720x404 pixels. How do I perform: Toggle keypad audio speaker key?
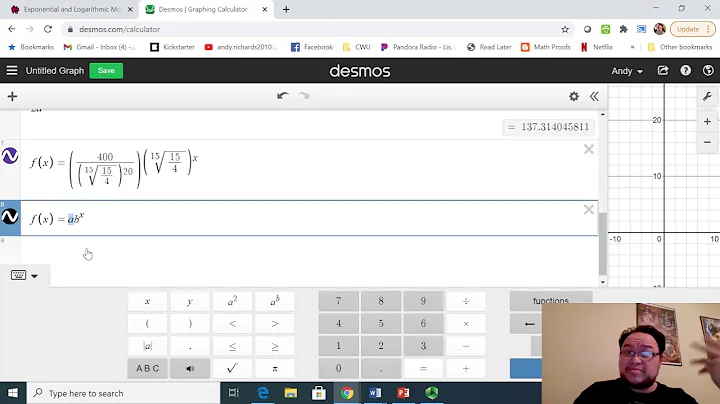click(190, 368)
